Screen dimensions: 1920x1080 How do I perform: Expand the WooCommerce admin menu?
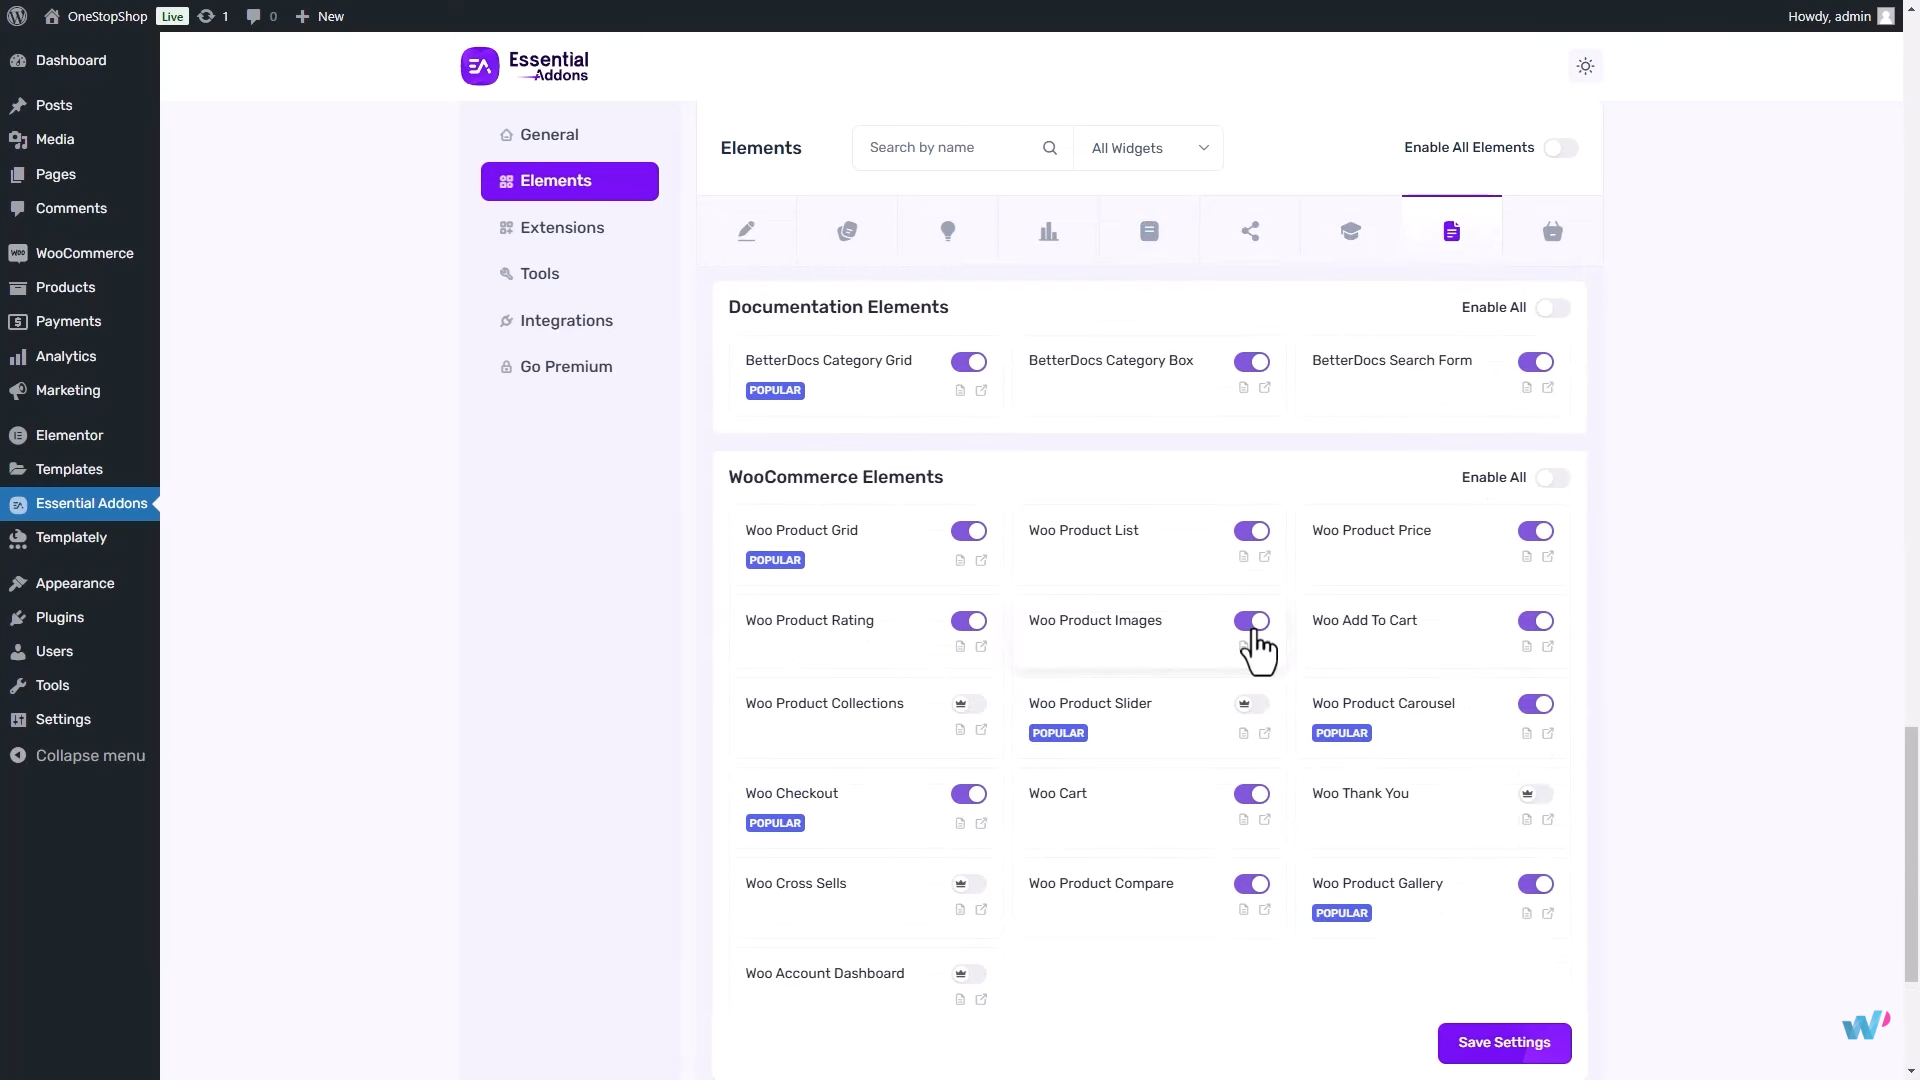[x=83, y=253]
